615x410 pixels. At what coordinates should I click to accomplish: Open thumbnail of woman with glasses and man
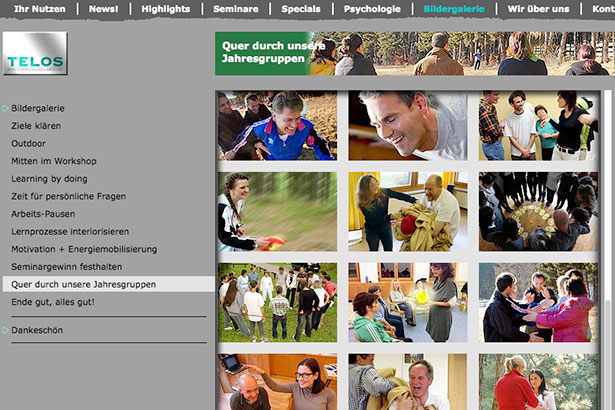click(277, 382)
